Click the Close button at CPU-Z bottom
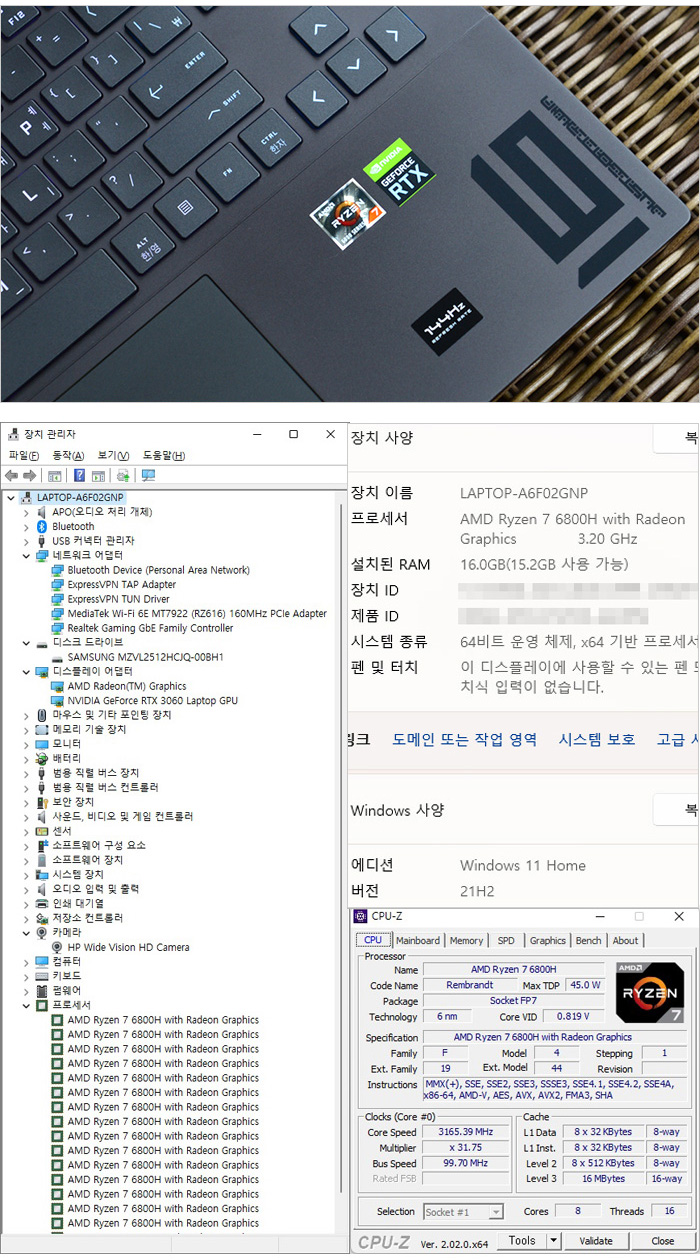 (663, 1241)
